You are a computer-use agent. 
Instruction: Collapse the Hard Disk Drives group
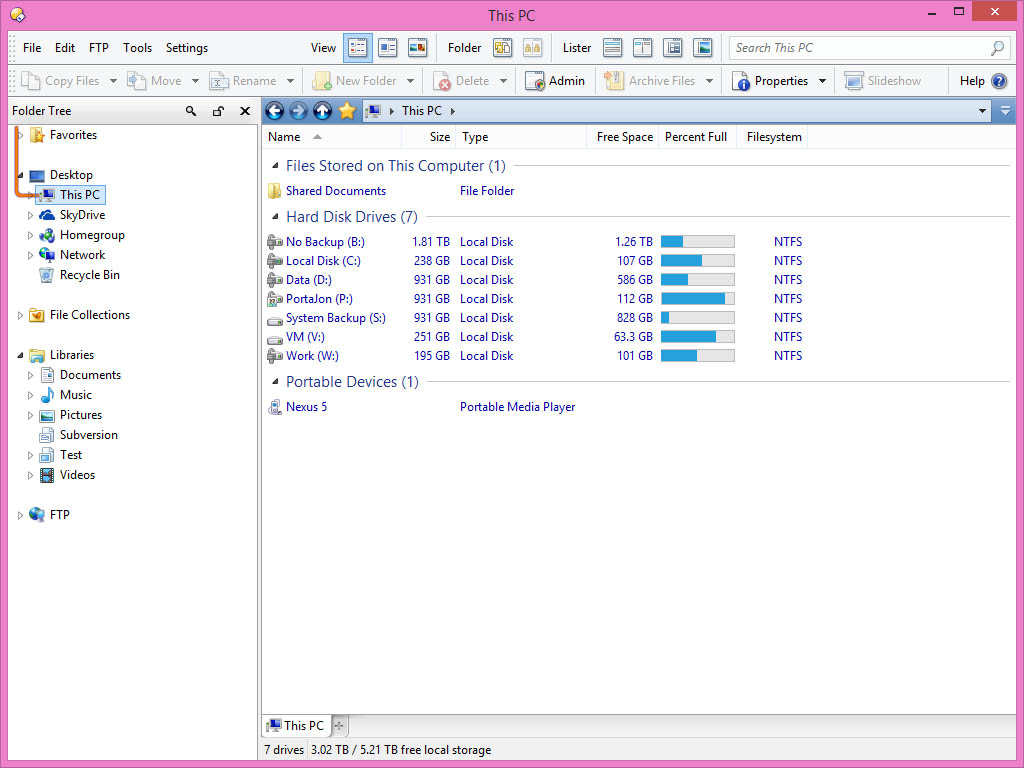[x=275, y=217]
